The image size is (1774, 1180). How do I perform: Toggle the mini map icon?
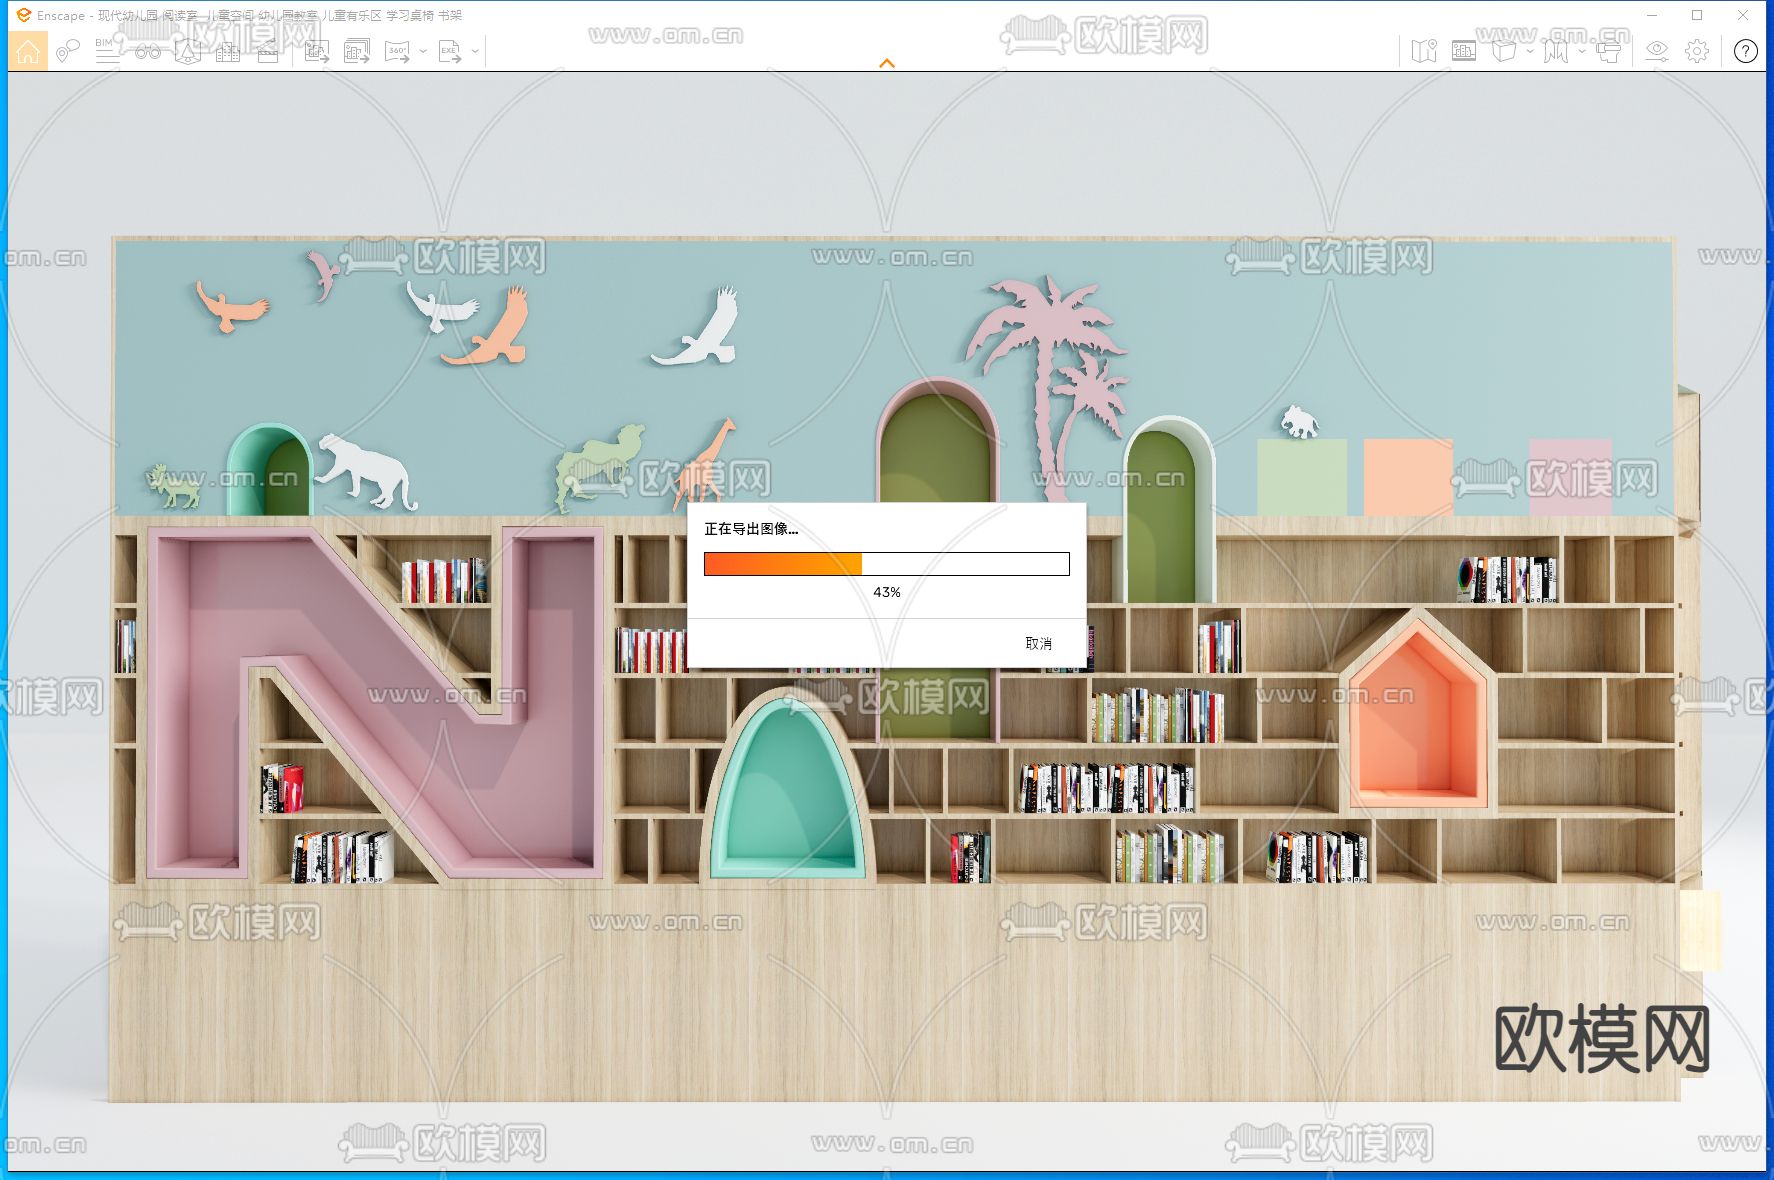[x=1424, y=51]
